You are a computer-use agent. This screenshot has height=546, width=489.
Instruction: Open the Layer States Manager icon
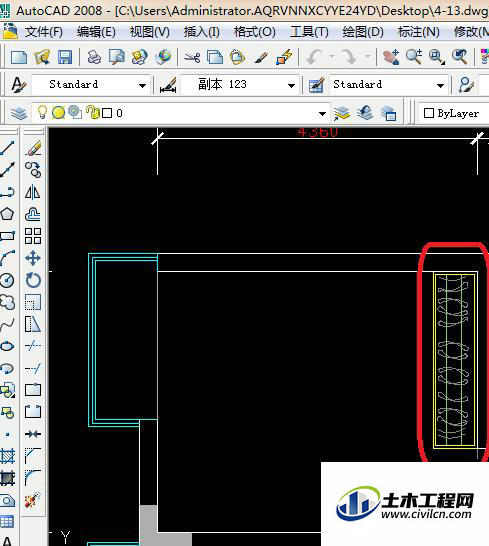click(388, 113)
